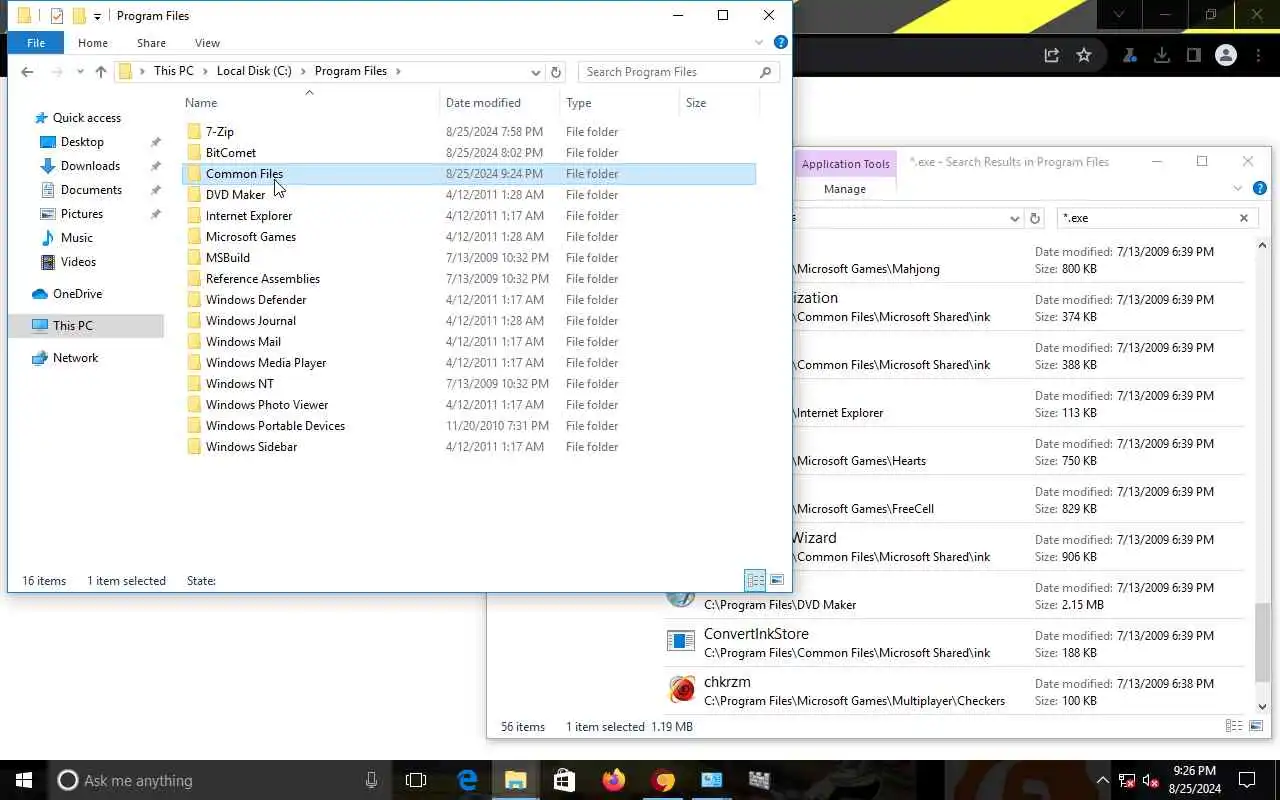Open Explorer help in Program Files window
Viewport: 1280px width, 800px height.
click(781, 42)
